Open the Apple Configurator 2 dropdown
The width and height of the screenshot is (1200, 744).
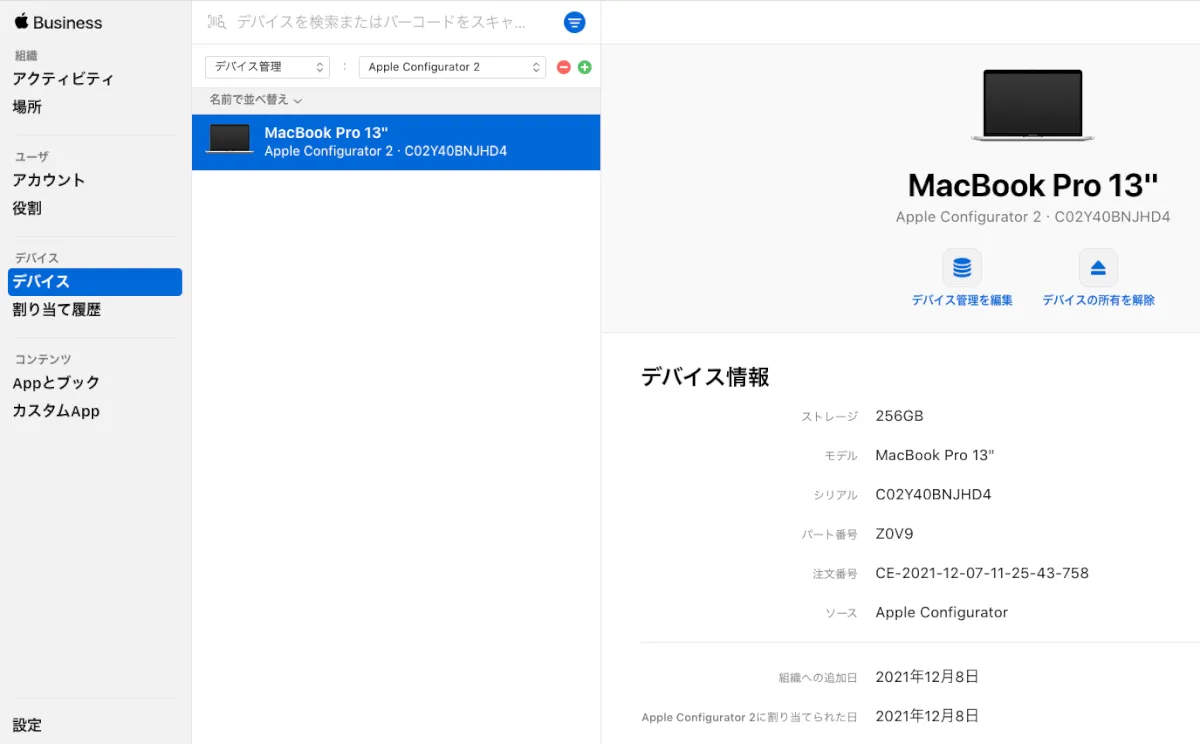(452, 67)
